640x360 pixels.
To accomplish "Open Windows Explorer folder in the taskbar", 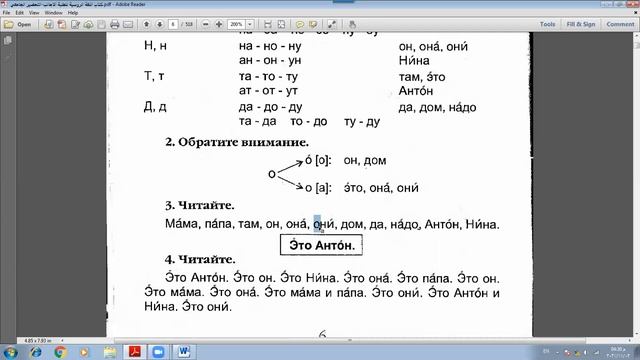I will coord(109,352).
